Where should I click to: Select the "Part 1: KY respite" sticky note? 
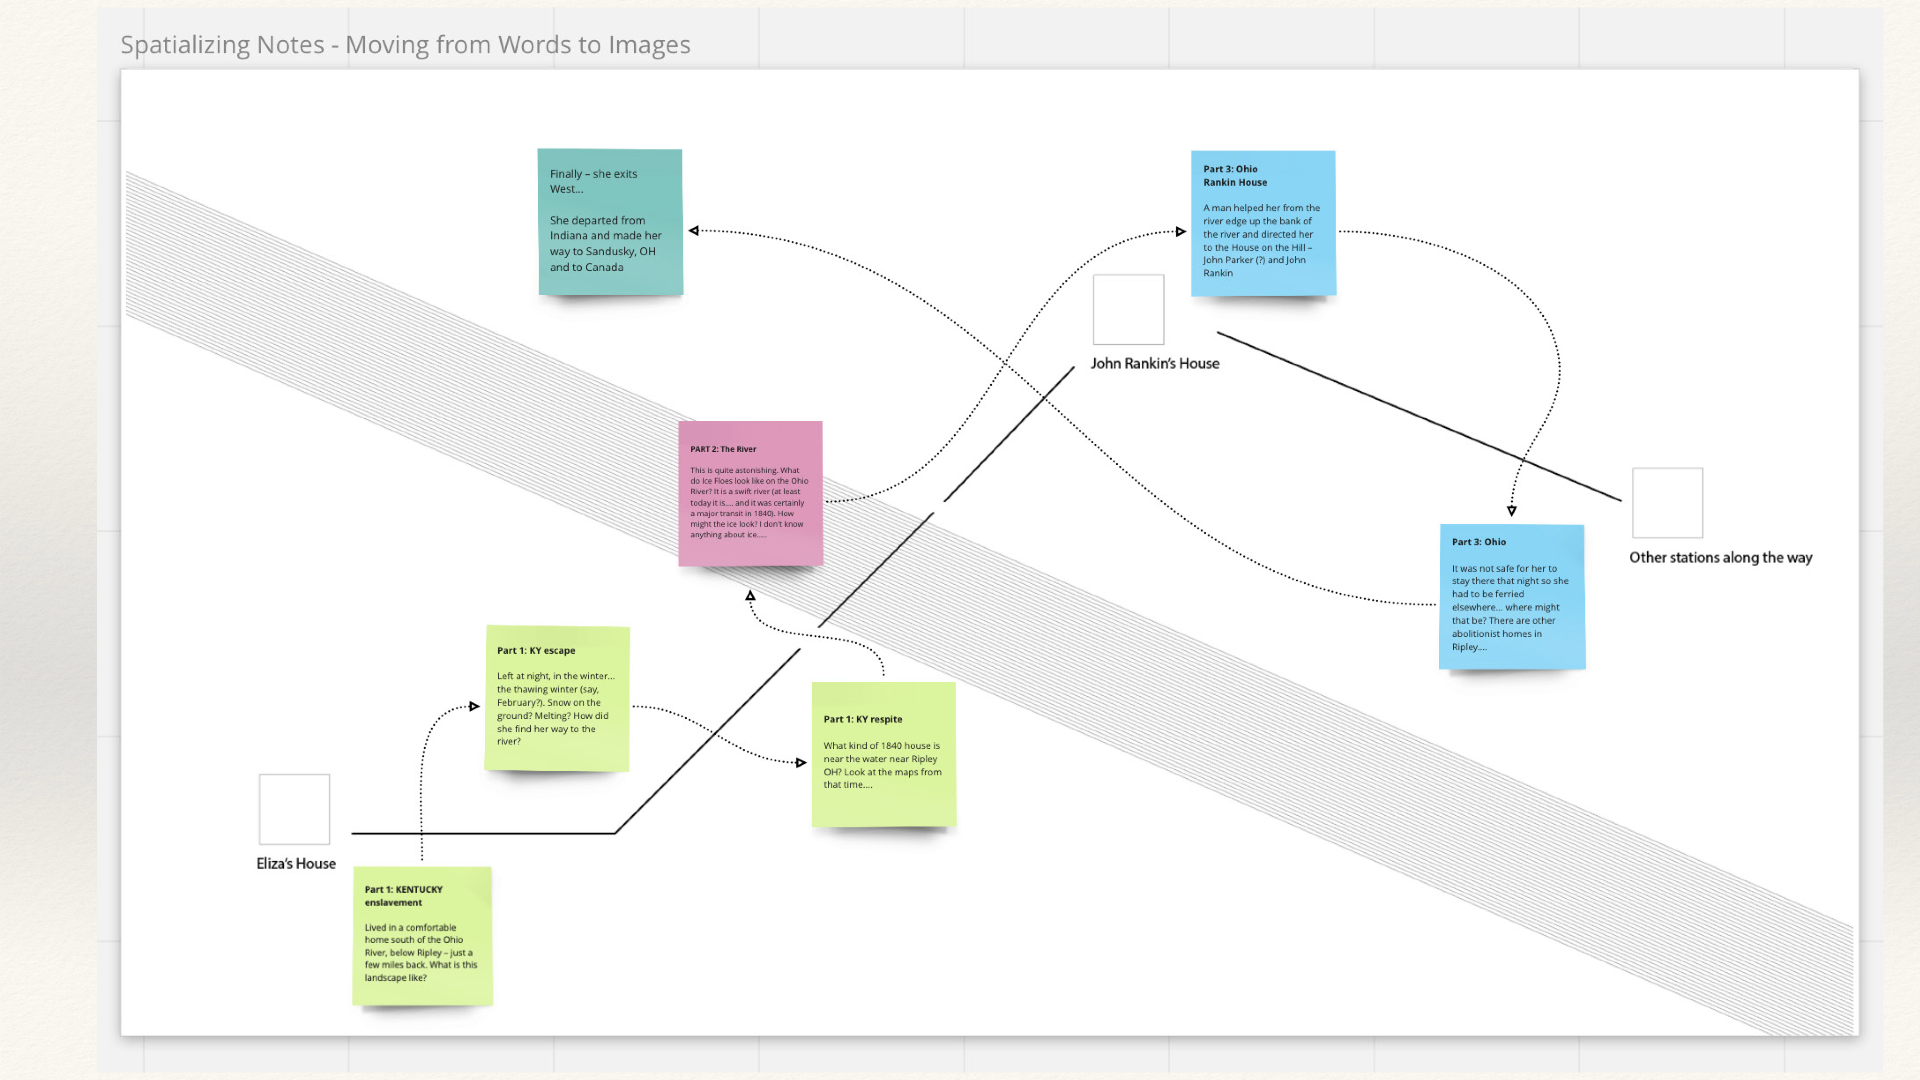(x=883, y=753)
